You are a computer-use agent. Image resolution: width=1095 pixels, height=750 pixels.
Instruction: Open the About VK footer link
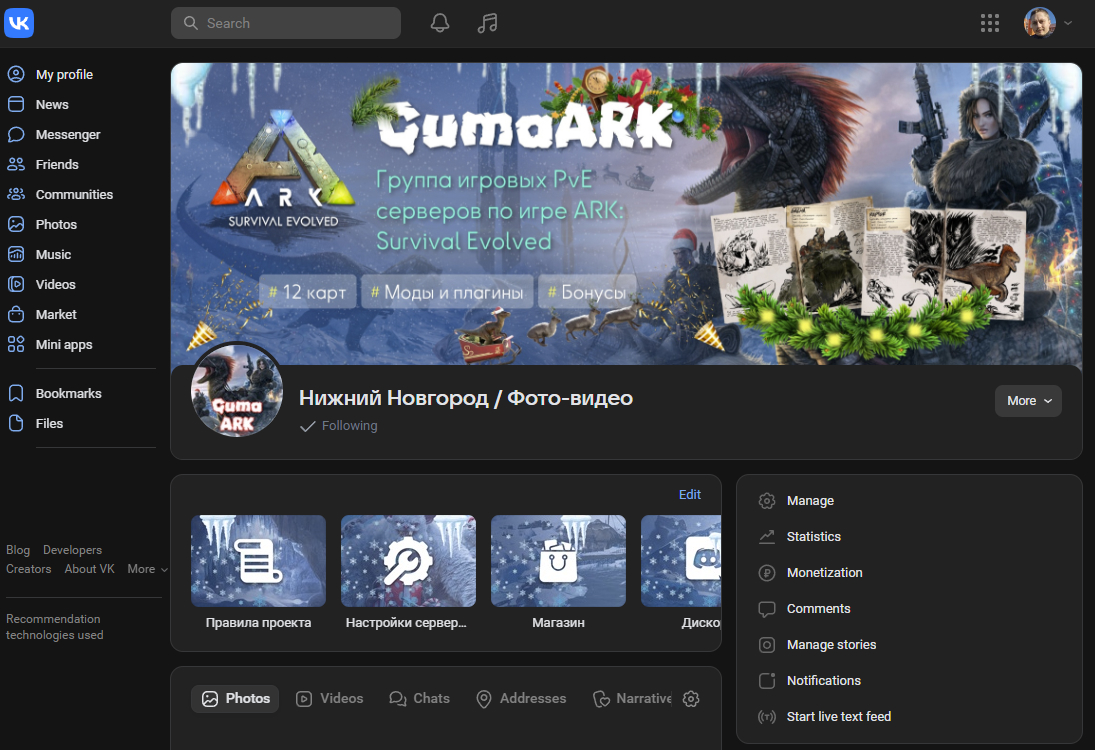coord(89,568)
